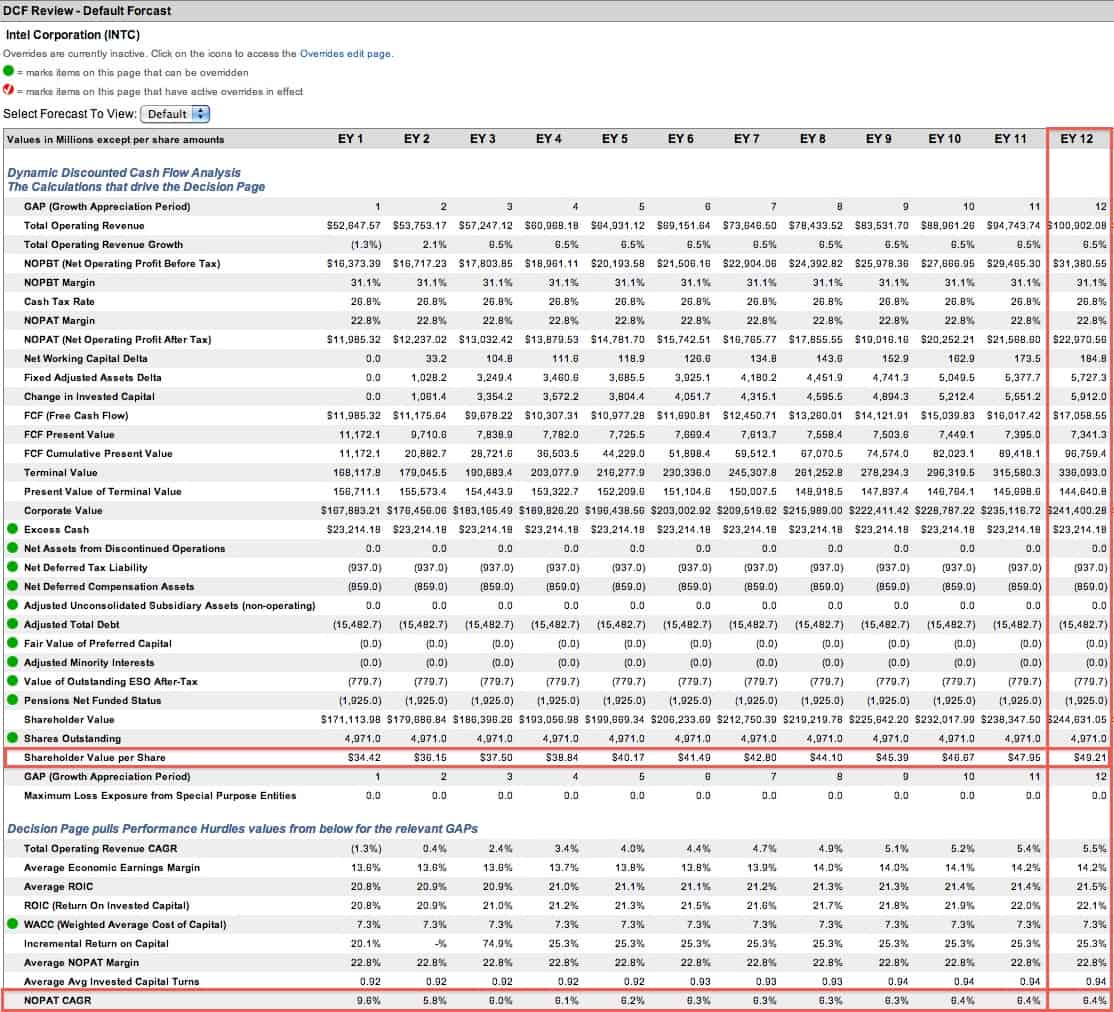Viewport: 1114px width, 1012px height.
Task: Click the Present Value of Terminal Value label
Action: pyautogui.click(x=102, y=491)
